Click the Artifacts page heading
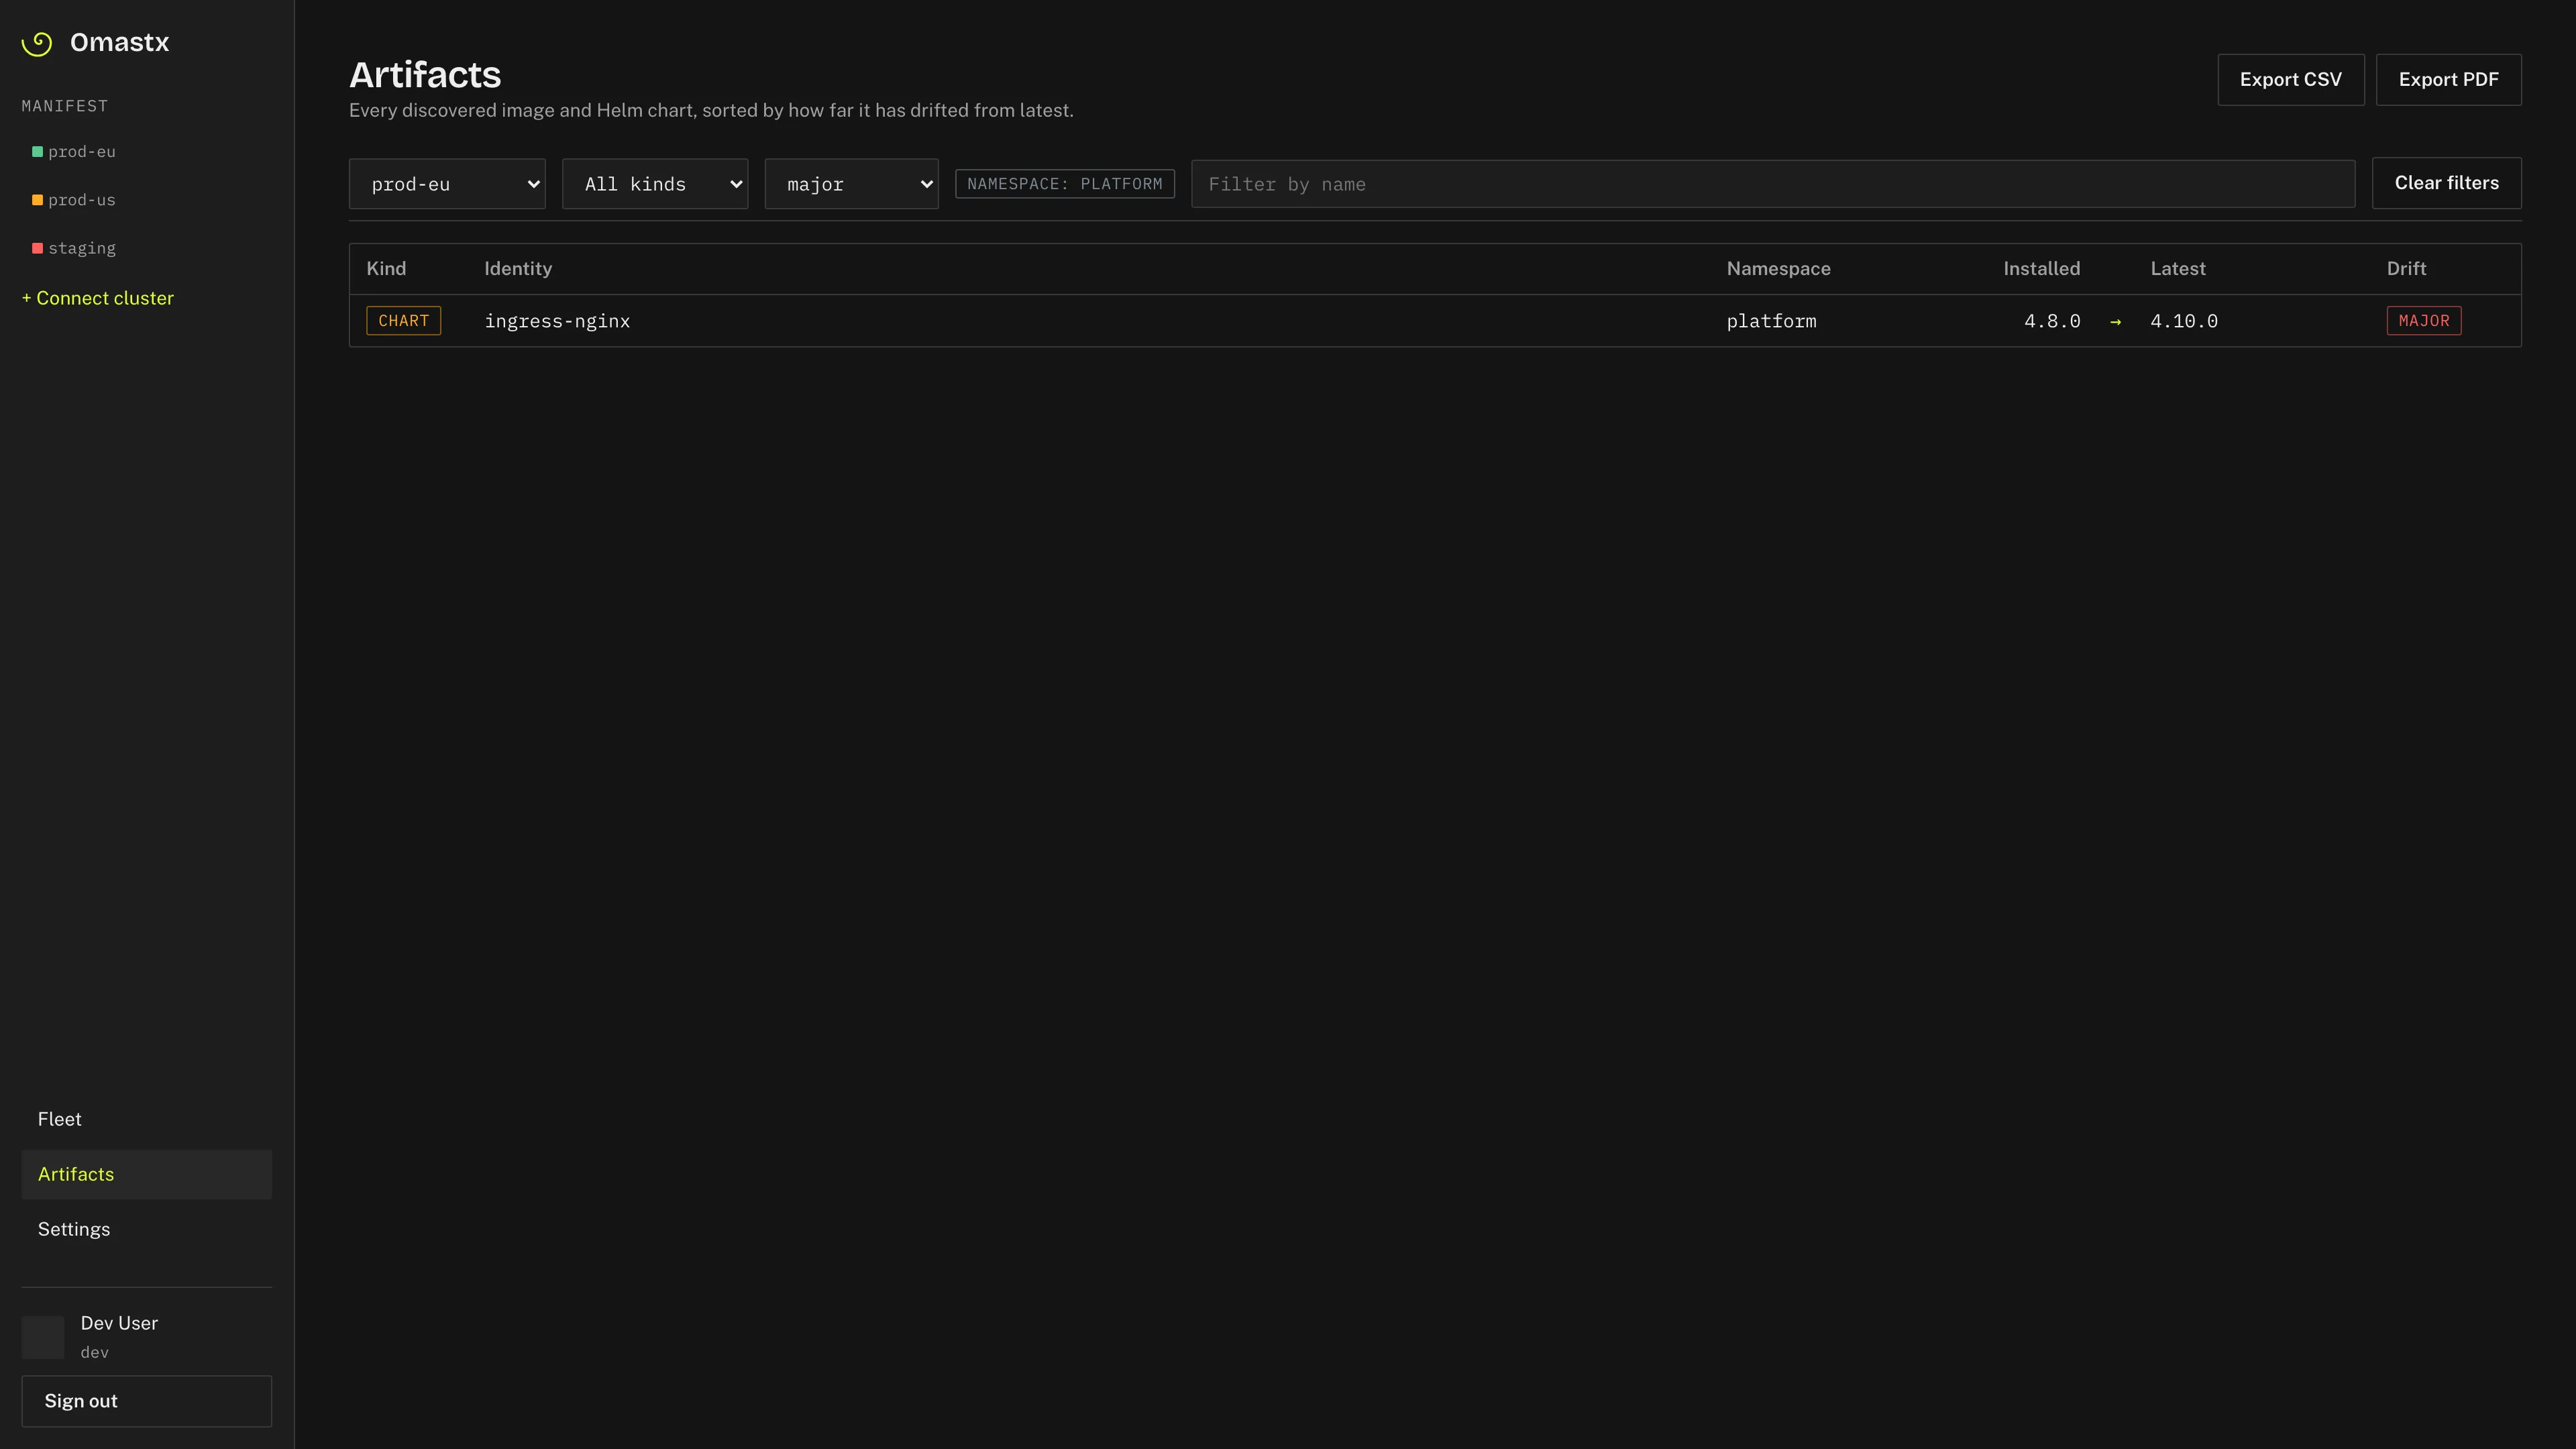Viewport: 2576px width, 1449px height. coord(425,75)
